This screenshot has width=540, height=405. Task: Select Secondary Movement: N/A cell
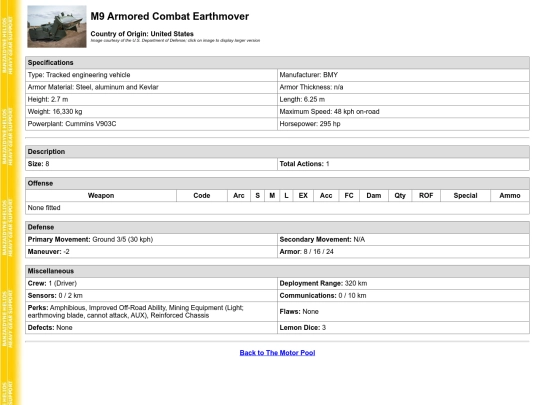coord(403,239)
